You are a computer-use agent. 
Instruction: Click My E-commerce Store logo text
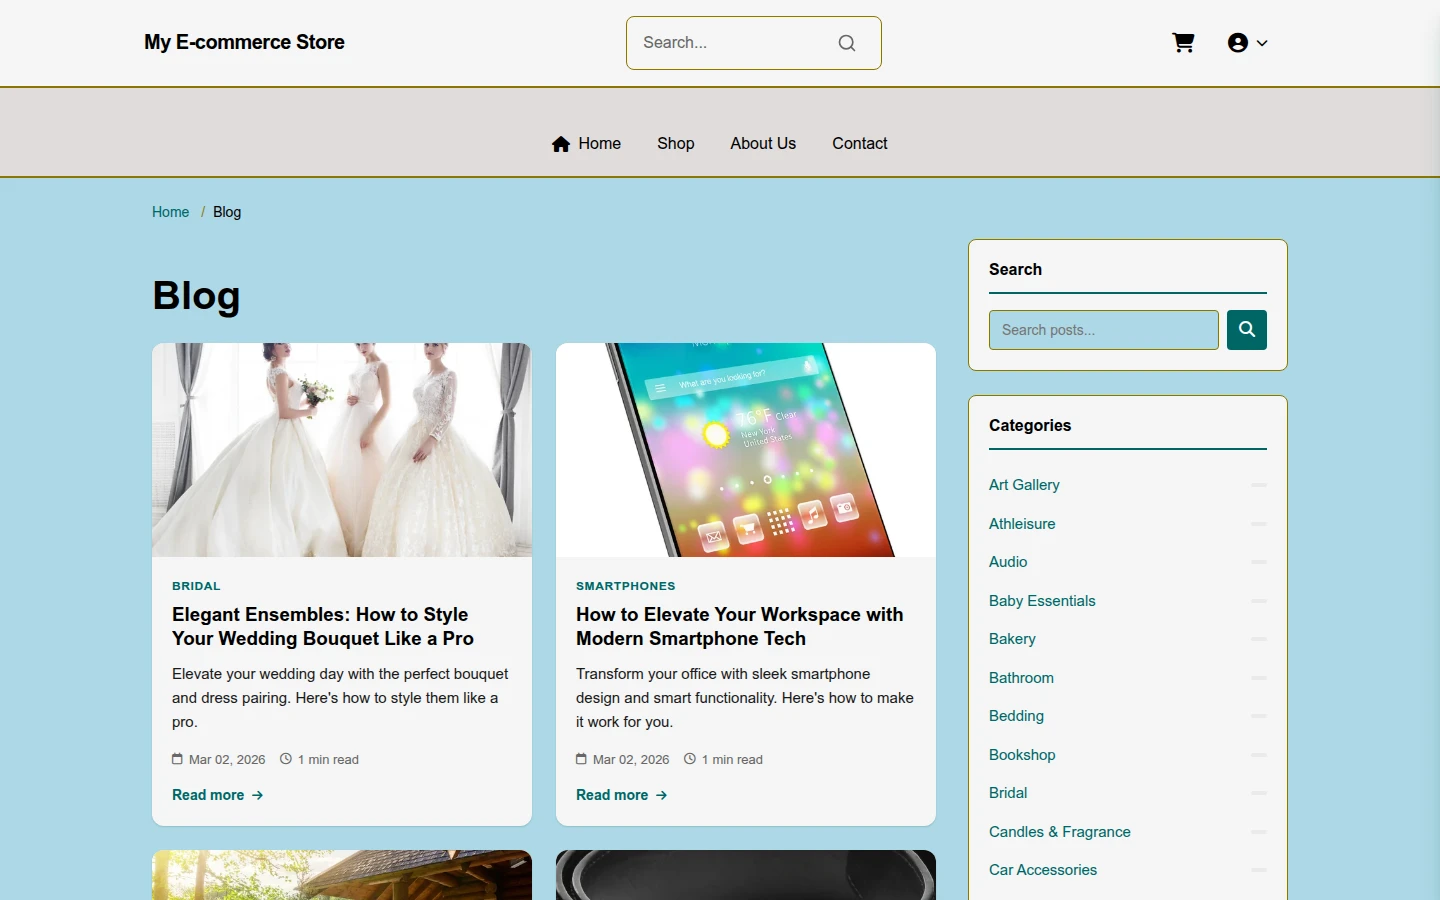coord(244,42)
